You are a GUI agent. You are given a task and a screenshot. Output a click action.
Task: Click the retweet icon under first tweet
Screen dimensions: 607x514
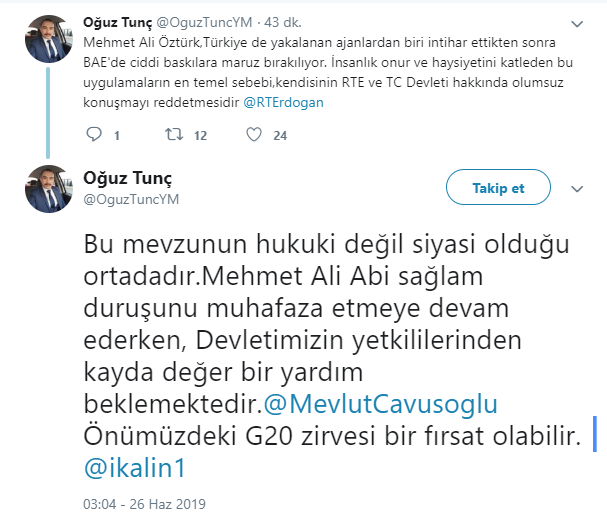coord(172,135)
